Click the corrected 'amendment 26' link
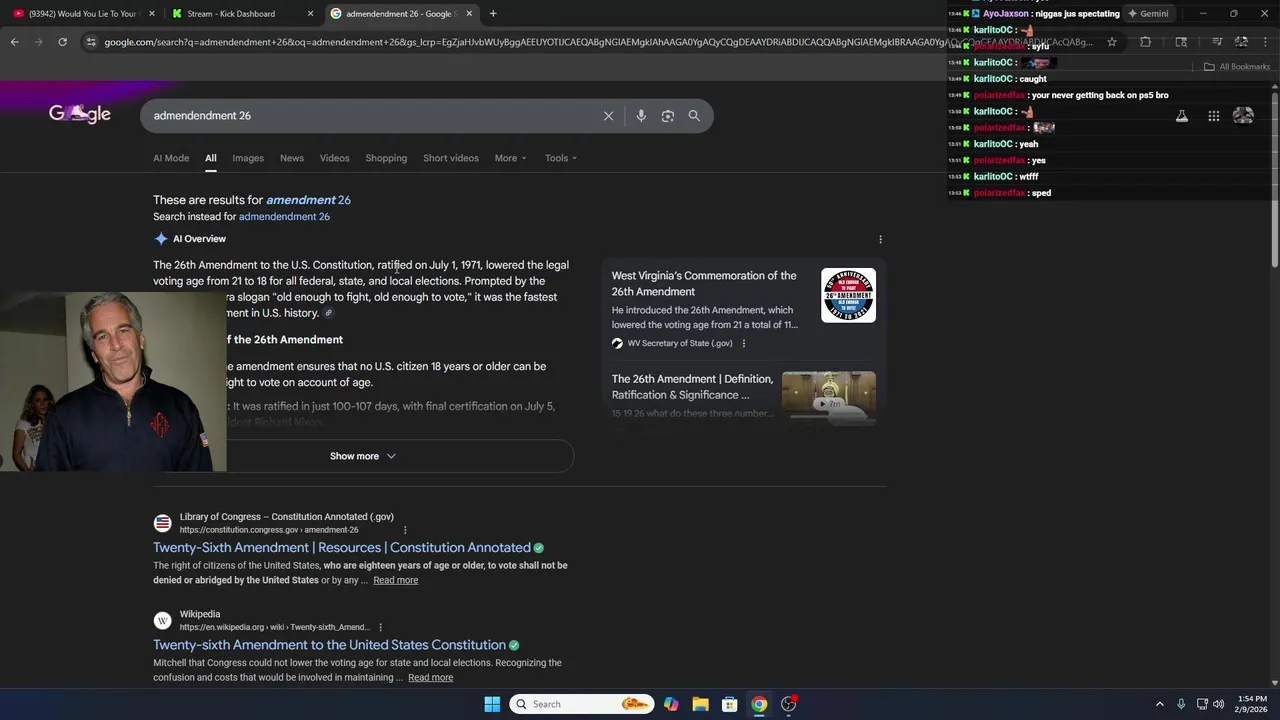This screenshot has height=720, width=1280. tap(308, 200)
